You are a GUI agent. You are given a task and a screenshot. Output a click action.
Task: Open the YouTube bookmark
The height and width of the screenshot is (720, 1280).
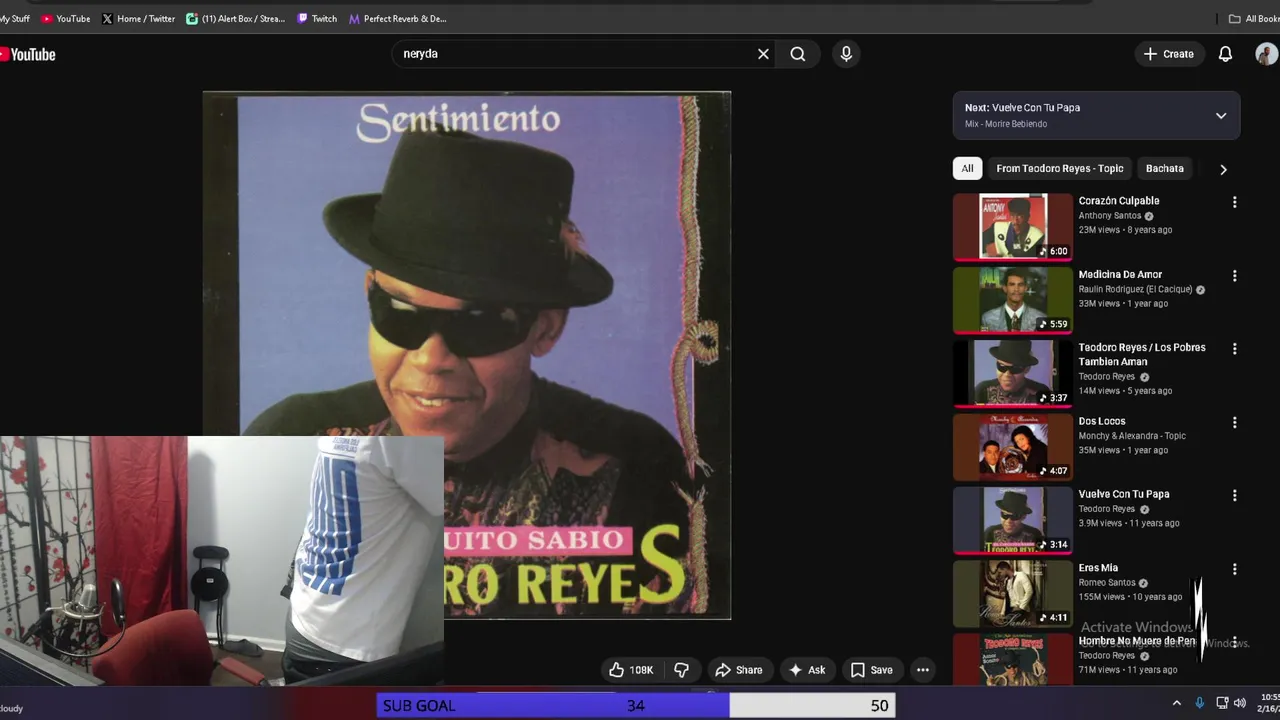click(x=66, y=18)
